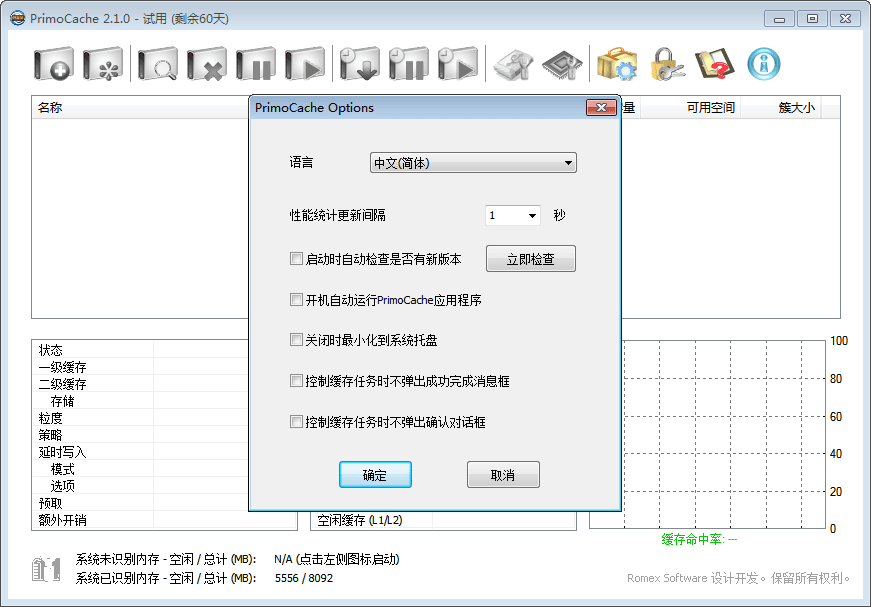
Task: Select the 模式 row
Action: point(139,469)
